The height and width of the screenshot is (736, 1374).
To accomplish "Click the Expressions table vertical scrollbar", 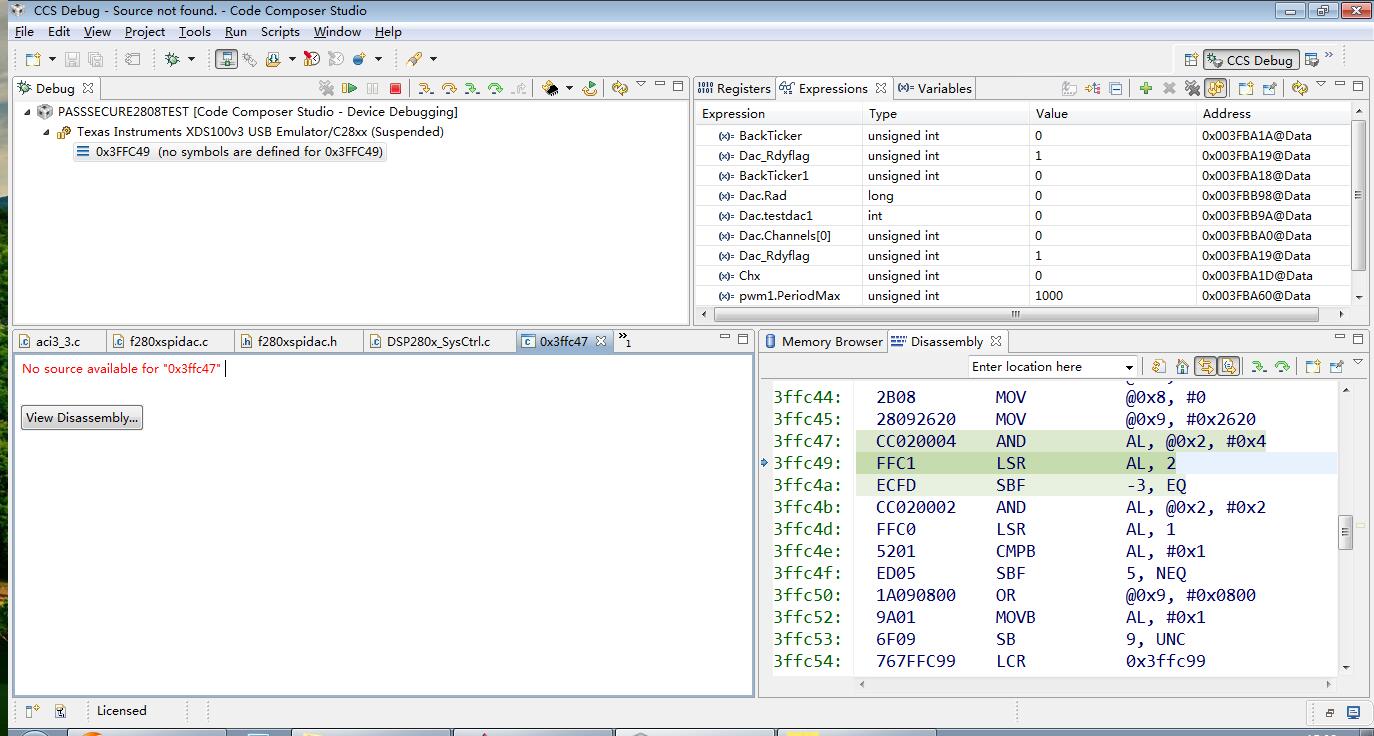I will 1357,195.
